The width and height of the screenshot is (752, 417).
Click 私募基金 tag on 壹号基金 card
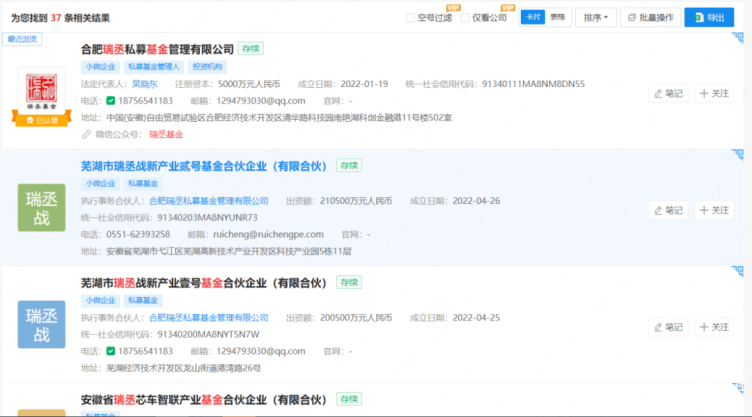[143, 300]
